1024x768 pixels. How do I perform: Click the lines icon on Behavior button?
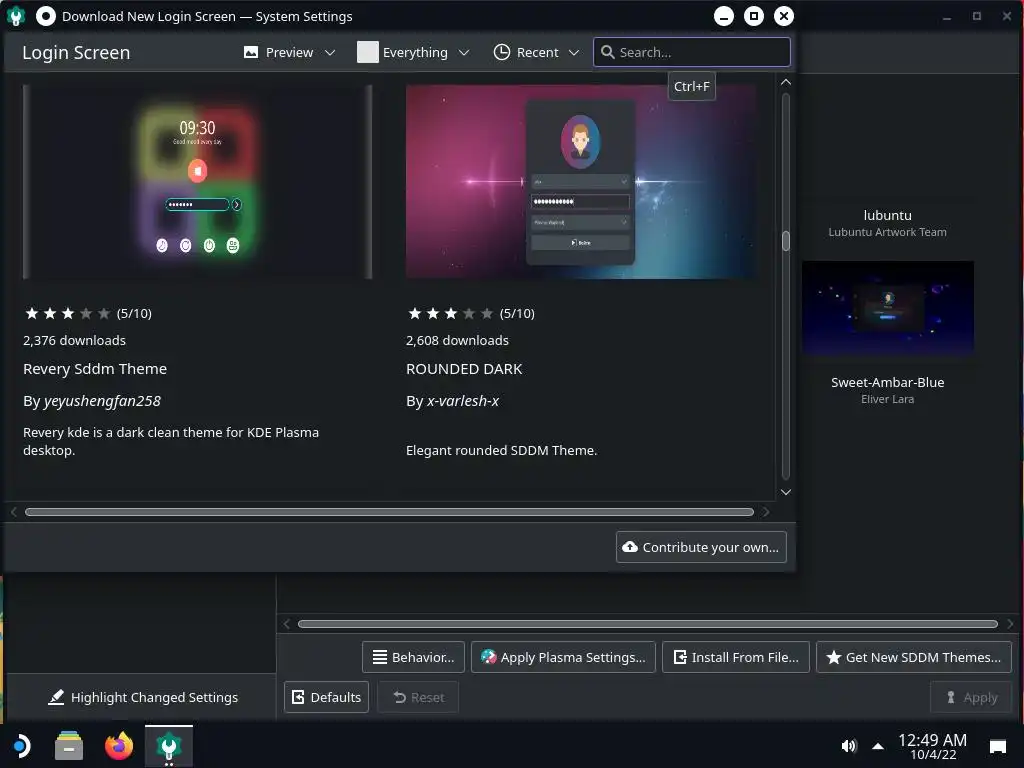[x=379, y=657]
